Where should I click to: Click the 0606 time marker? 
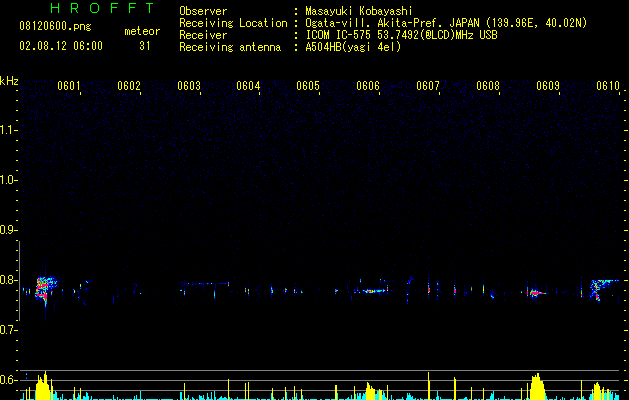[x=368, y=86]
